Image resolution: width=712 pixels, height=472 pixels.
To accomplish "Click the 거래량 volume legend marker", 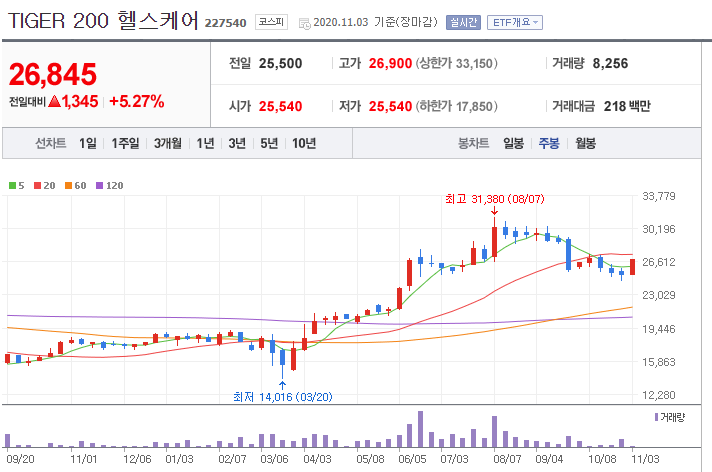I will coord(656,417).
